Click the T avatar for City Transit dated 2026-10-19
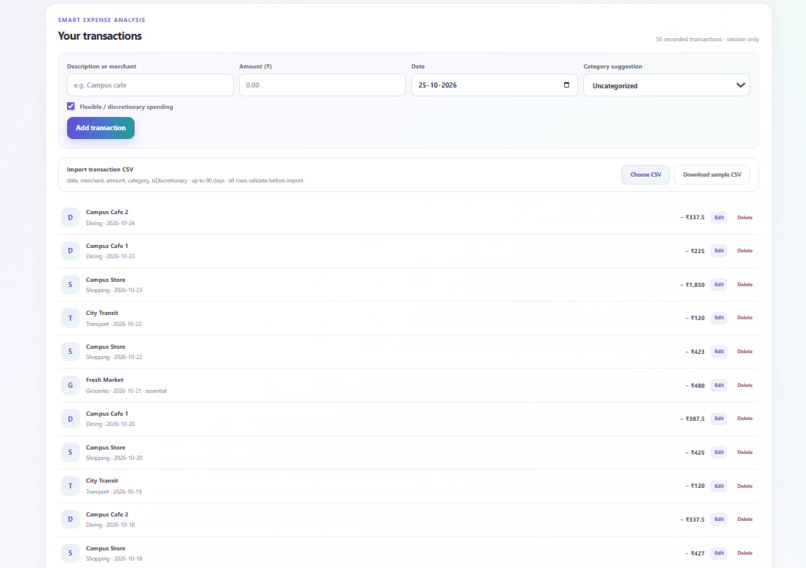Screen dimensions: 806x568 click(70, 486)
